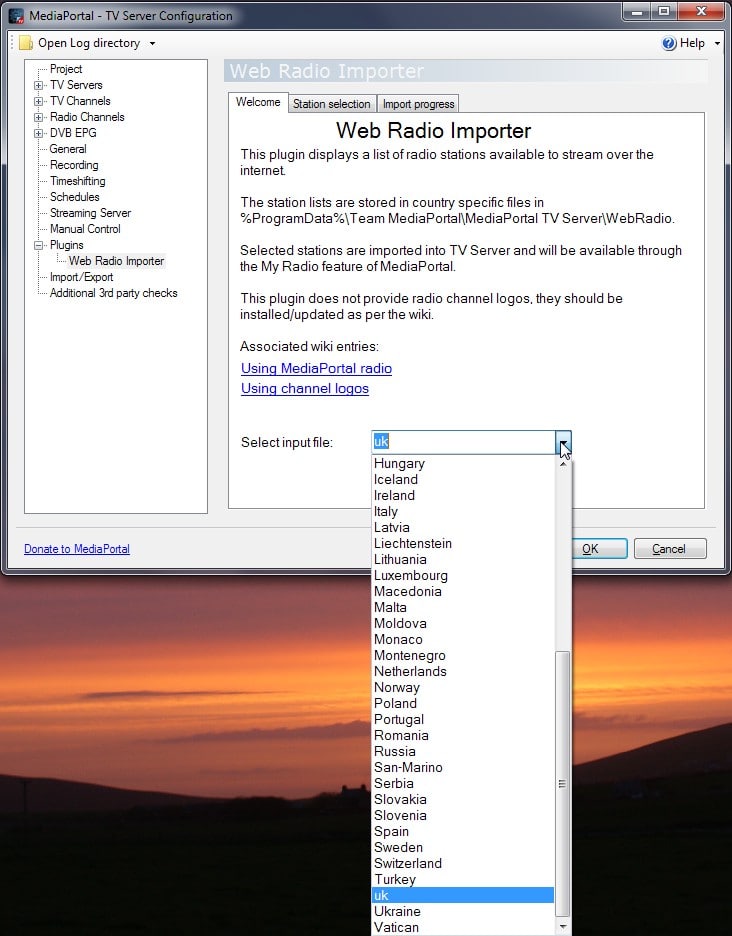Click the dropdown list scrollbar thumb
This screenshot has height=936, width=732.
(562, 784)
